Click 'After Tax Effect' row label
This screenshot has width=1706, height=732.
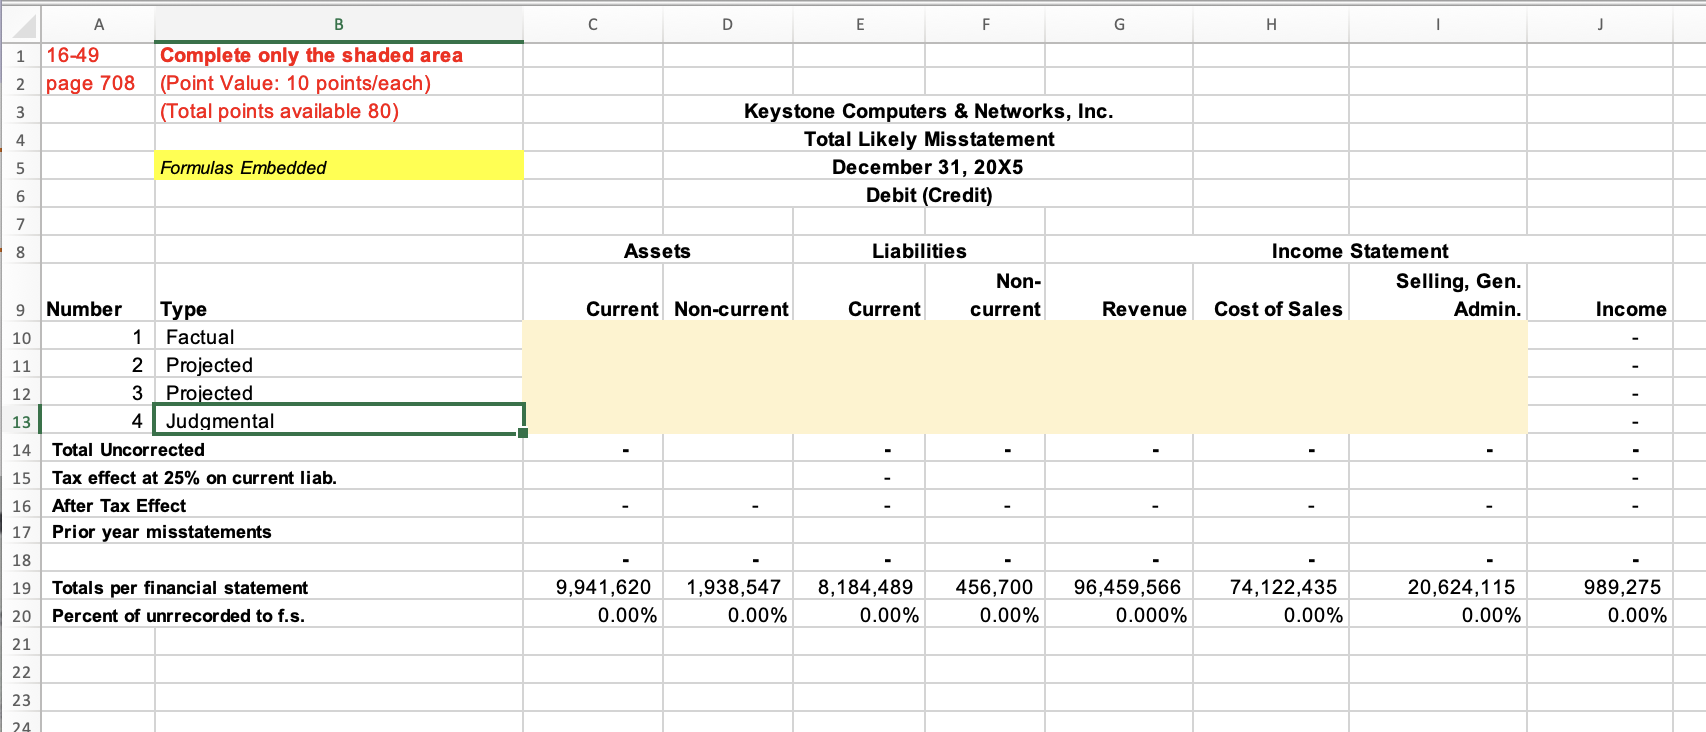click(119, 506)
